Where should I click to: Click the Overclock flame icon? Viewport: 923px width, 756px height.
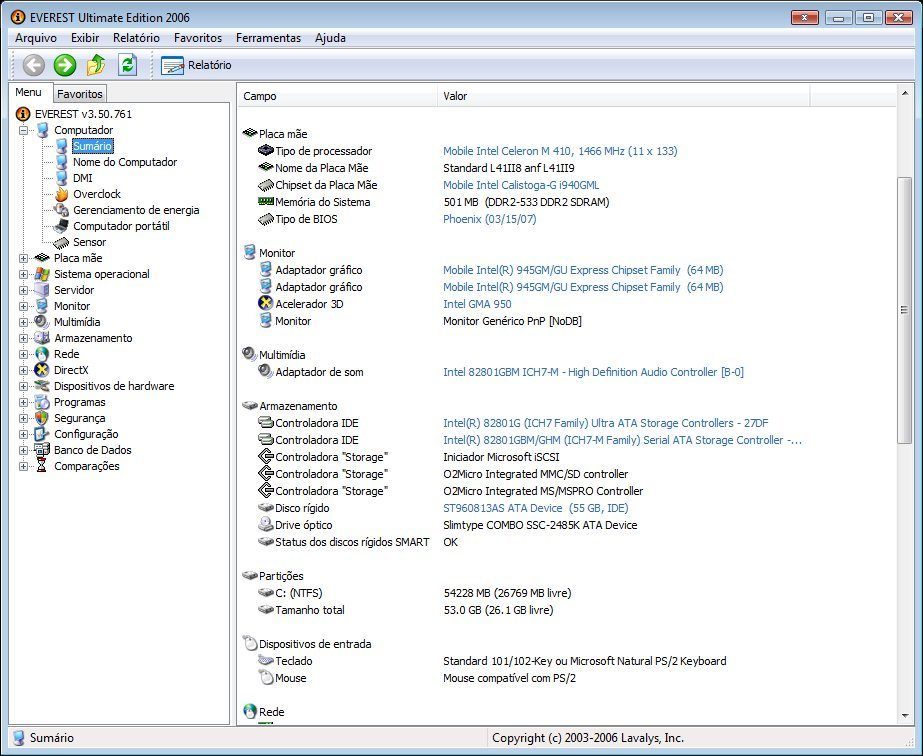tap(61, 194)
